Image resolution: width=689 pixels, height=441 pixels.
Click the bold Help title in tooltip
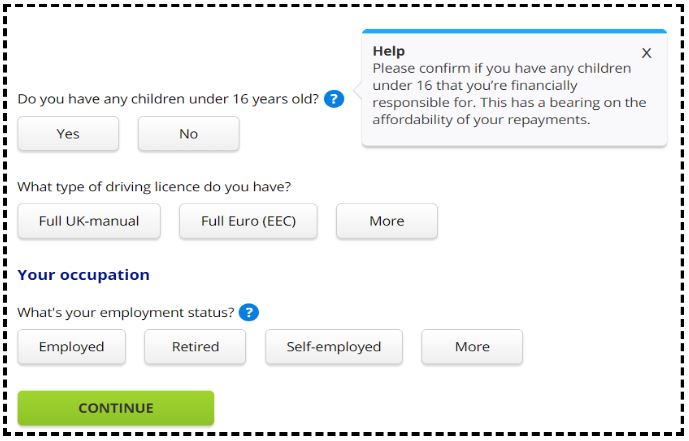pyautogui.click(x=389, y=51)
